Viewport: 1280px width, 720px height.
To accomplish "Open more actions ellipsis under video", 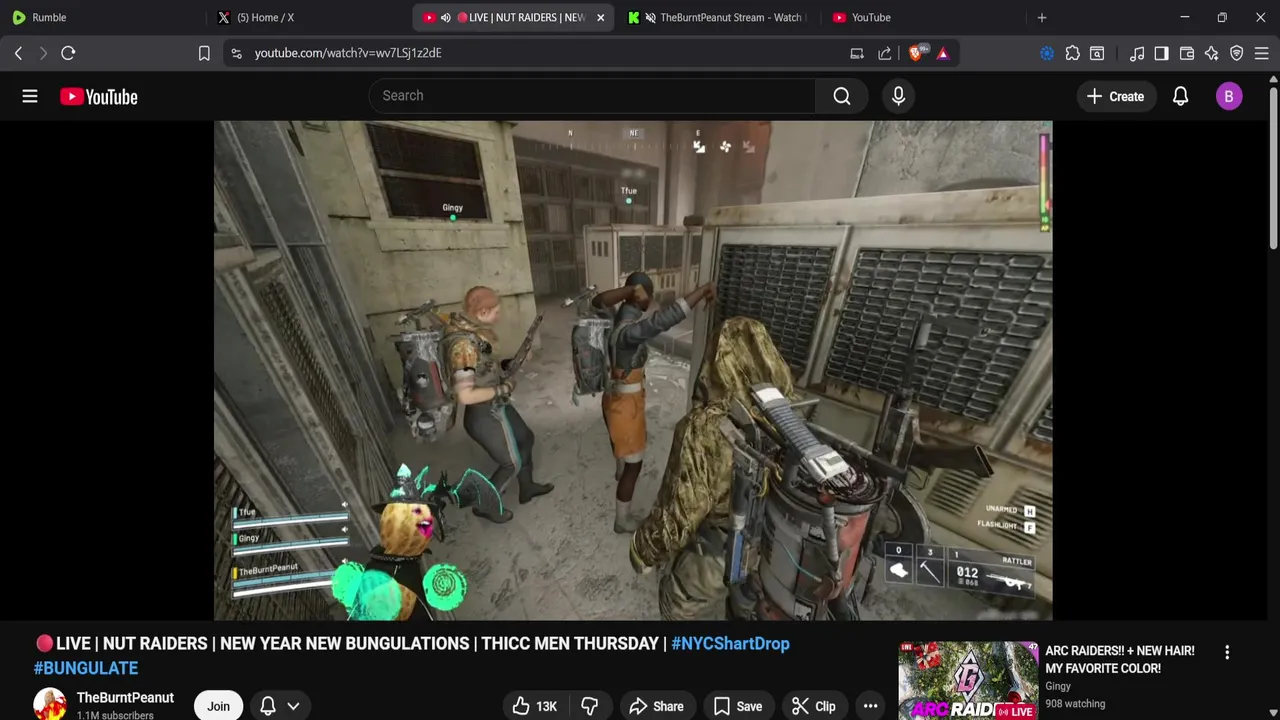I will point(870,706).
